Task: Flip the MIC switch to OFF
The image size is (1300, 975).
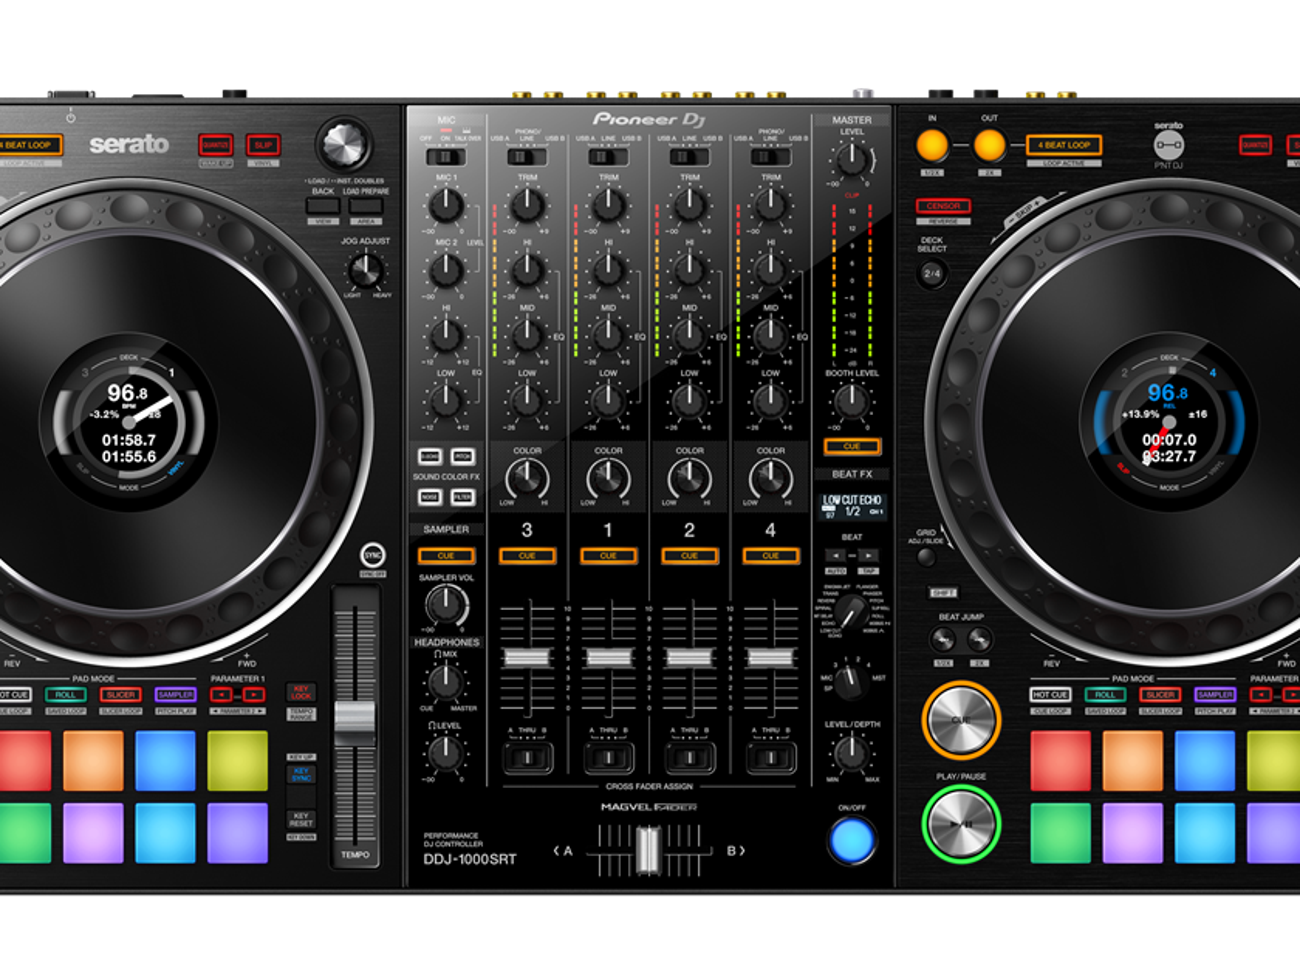Action: 430,157
